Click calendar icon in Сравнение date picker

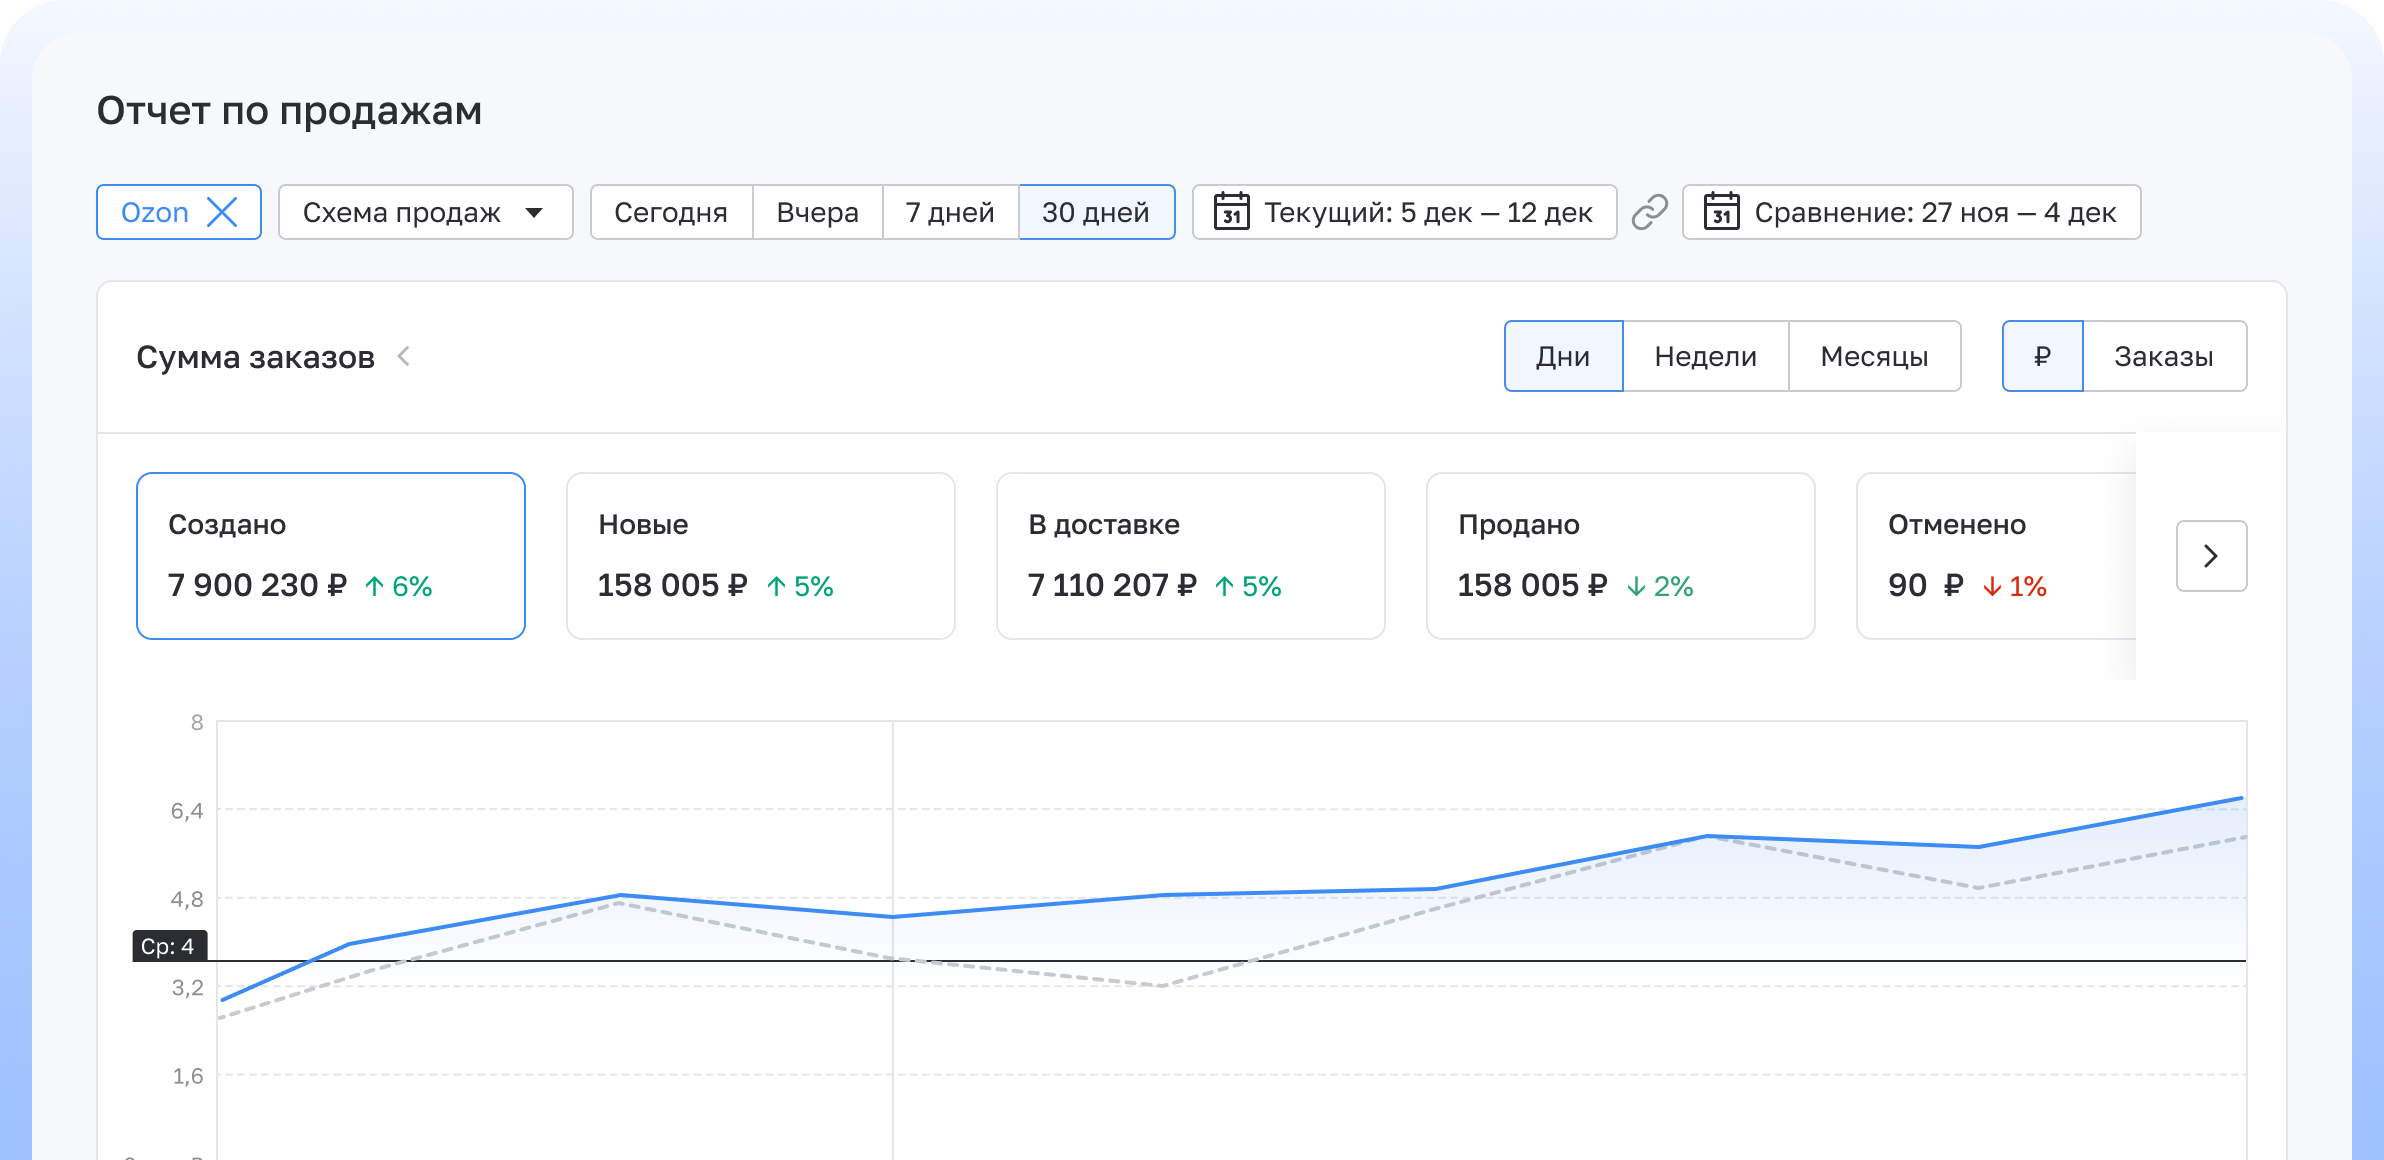coord(1721,212)
